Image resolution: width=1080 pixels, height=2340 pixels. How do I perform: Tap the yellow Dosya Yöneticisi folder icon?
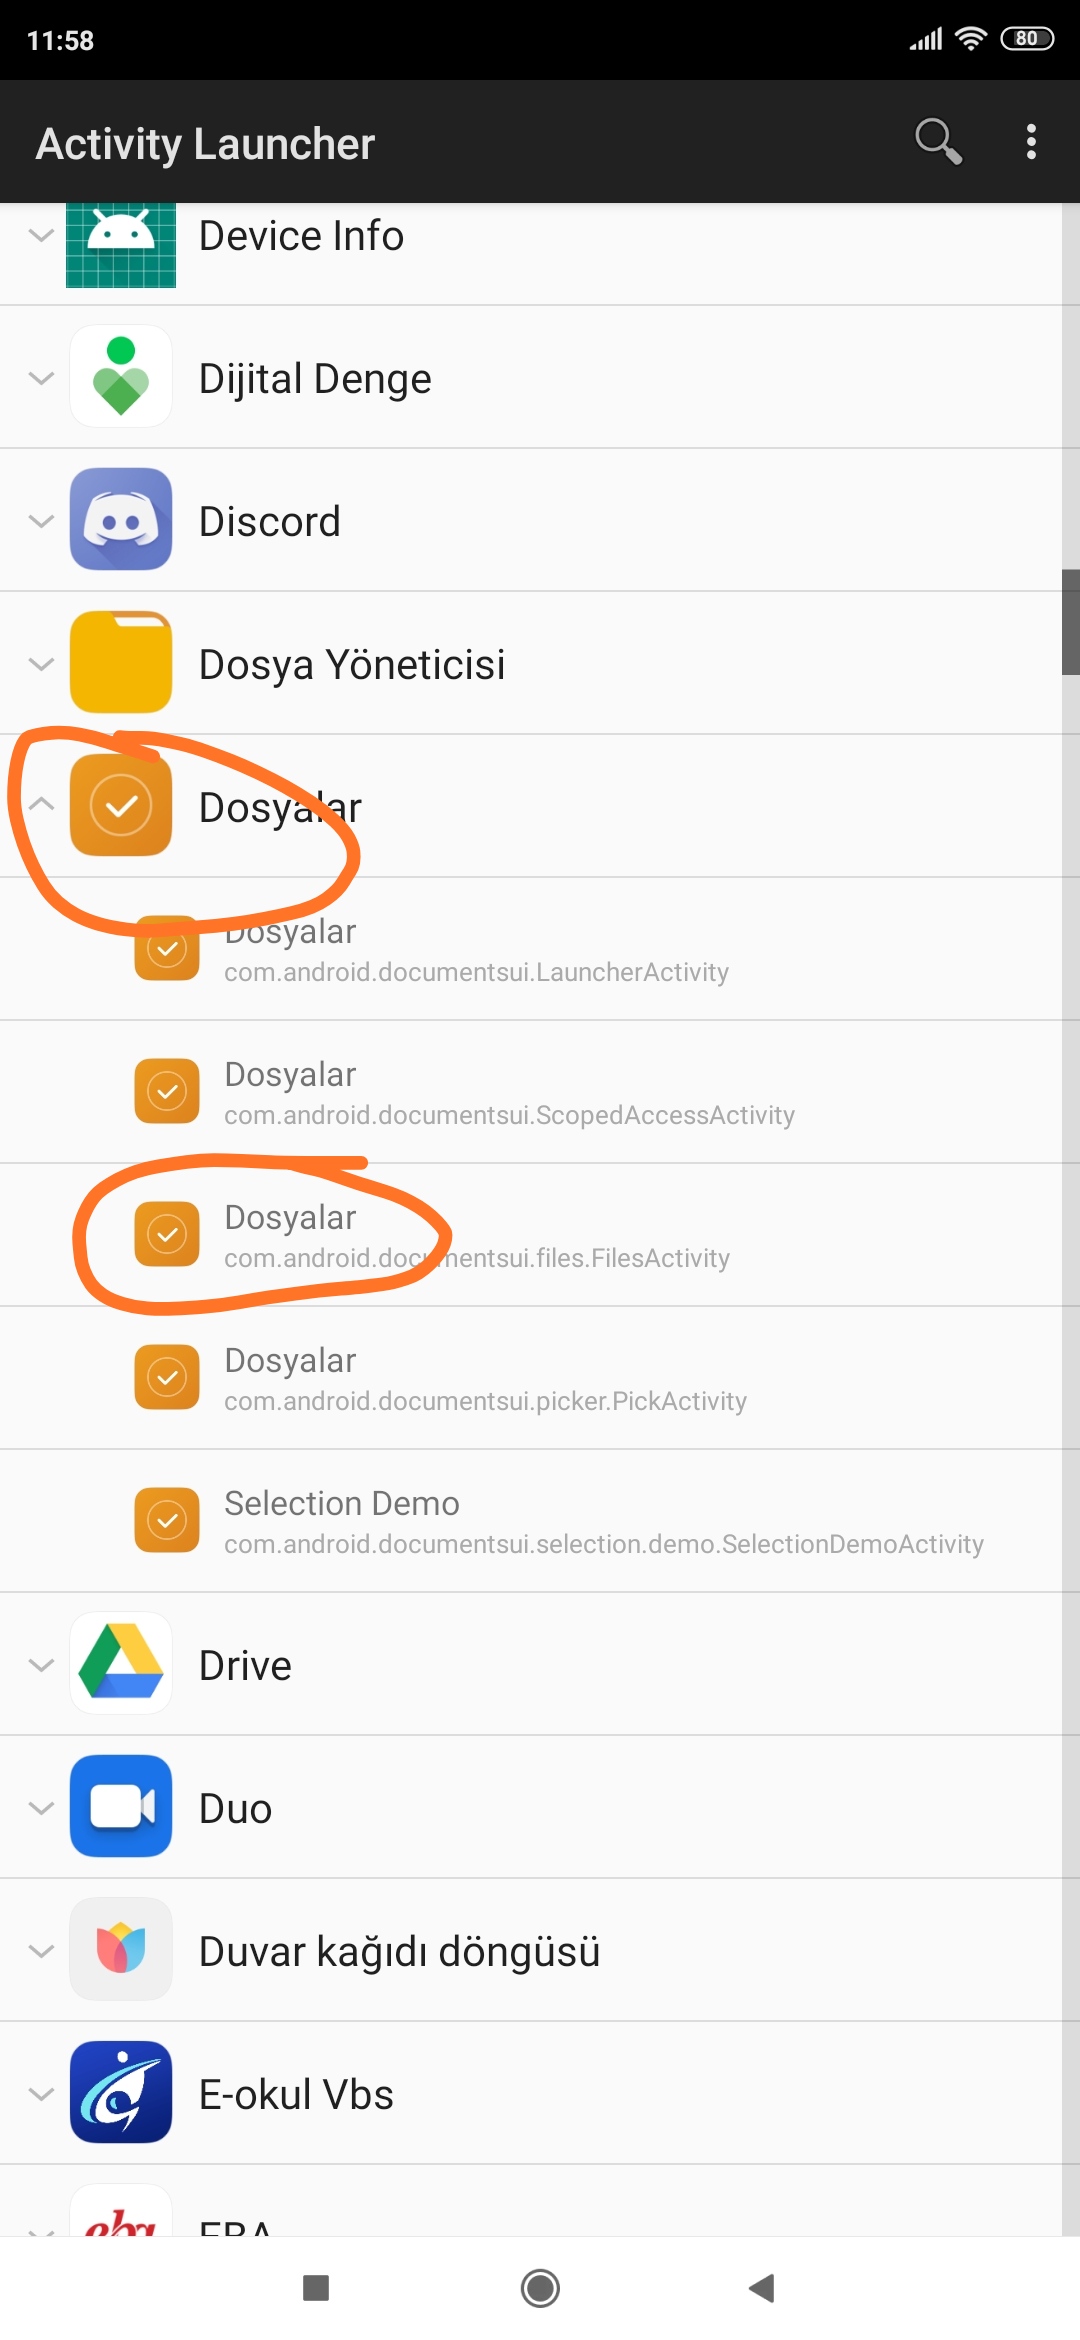121,663
